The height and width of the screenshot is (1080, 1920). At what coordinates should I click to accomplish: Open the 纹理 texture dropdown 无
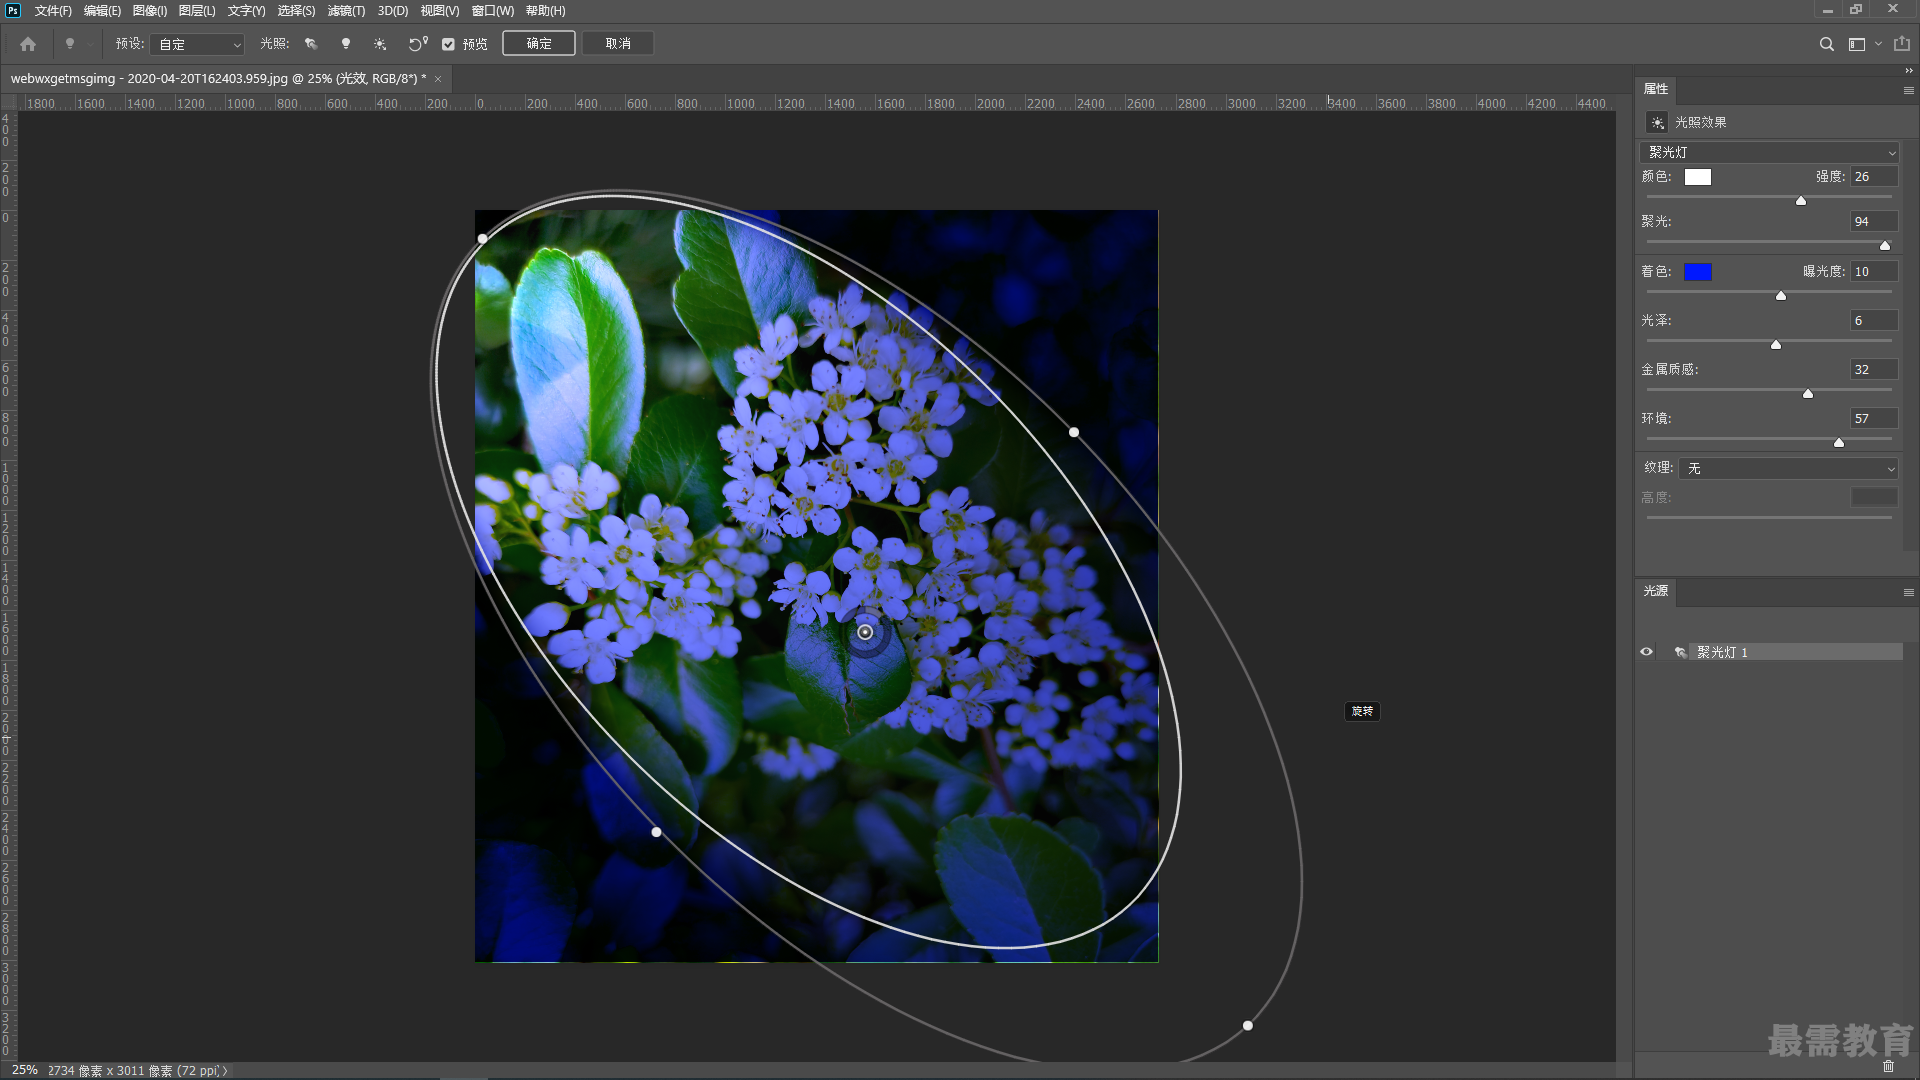[x=1789, y=468]
